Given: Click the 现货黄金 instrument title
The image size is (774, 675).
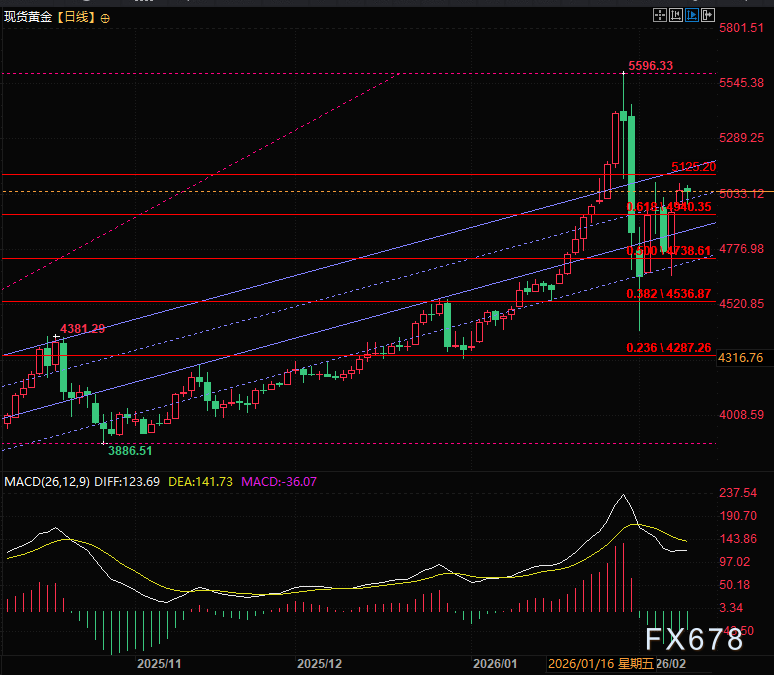Looking at the screenshot, I should [x=28, y=17].
